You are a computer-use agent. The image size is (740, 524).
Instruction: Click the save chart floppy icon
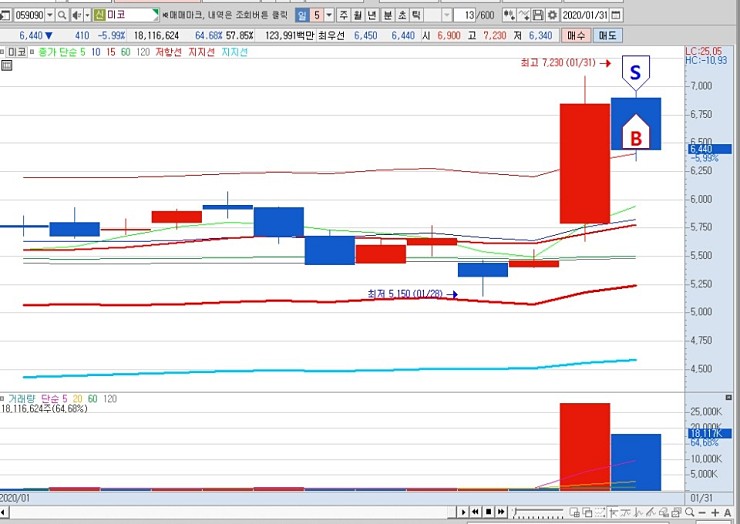click(x=538, y=16)
